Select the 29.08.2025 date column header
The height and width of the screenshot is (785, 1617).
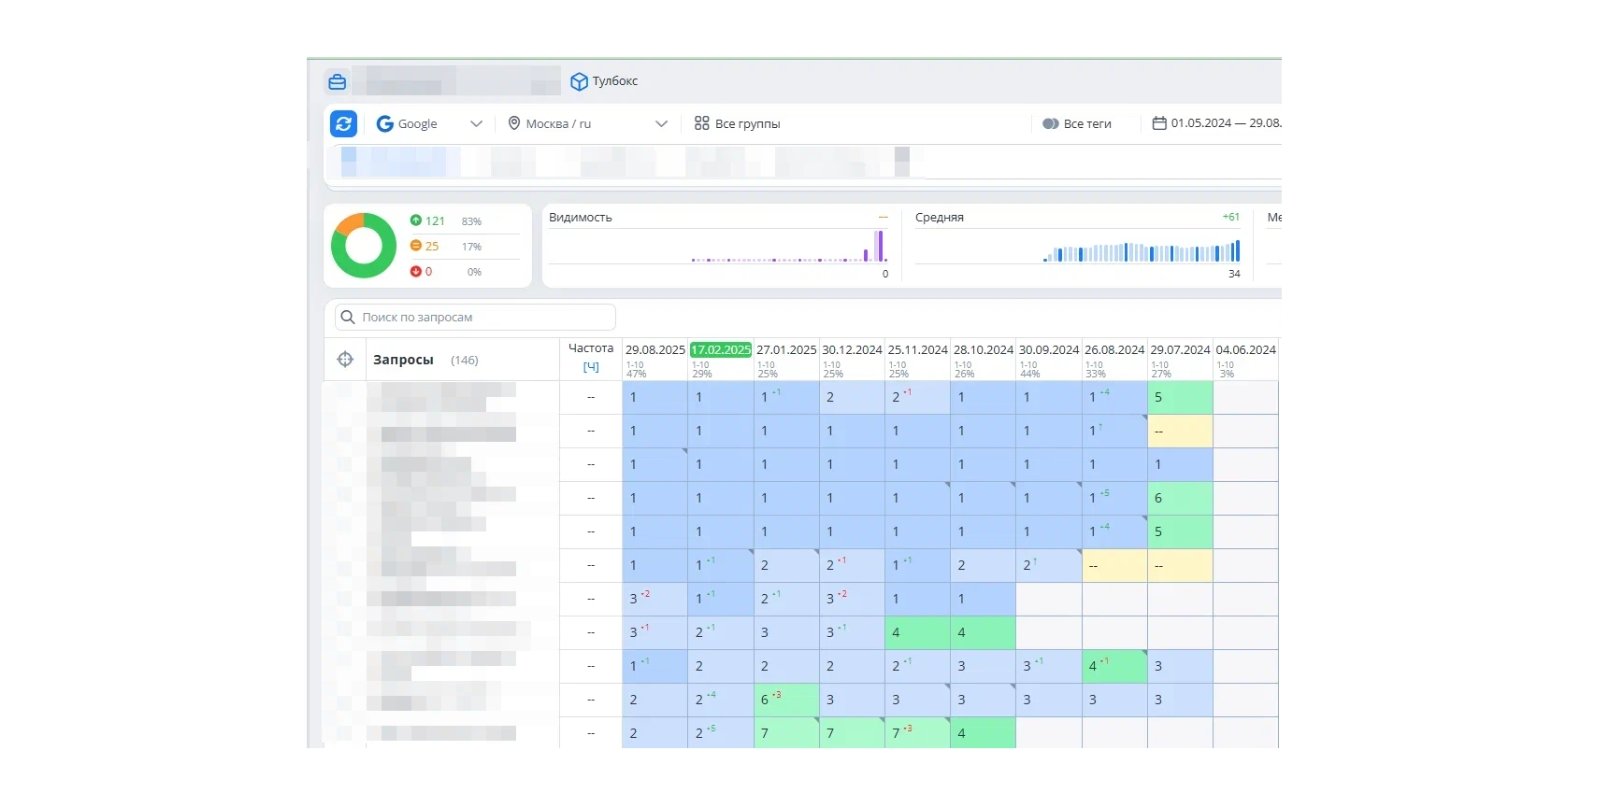[x=655, y=350]
